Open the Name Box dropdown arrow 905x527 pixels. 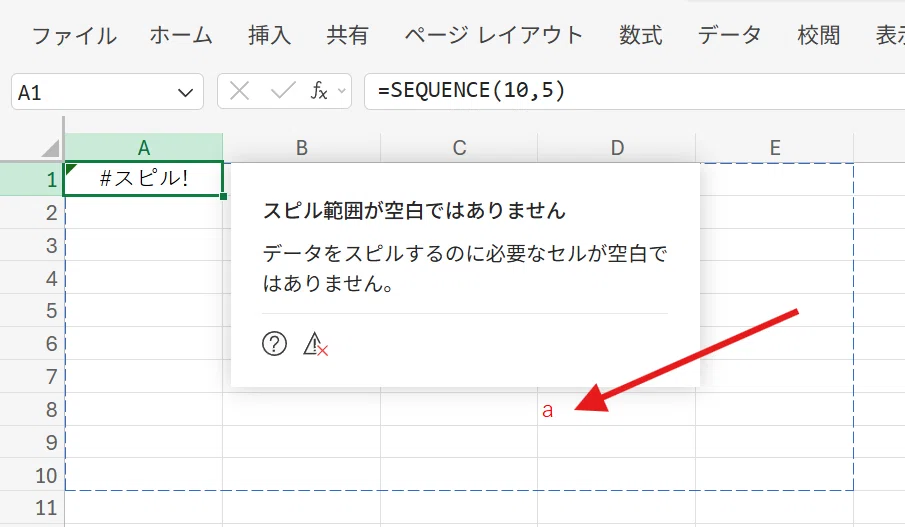point(185,92)
